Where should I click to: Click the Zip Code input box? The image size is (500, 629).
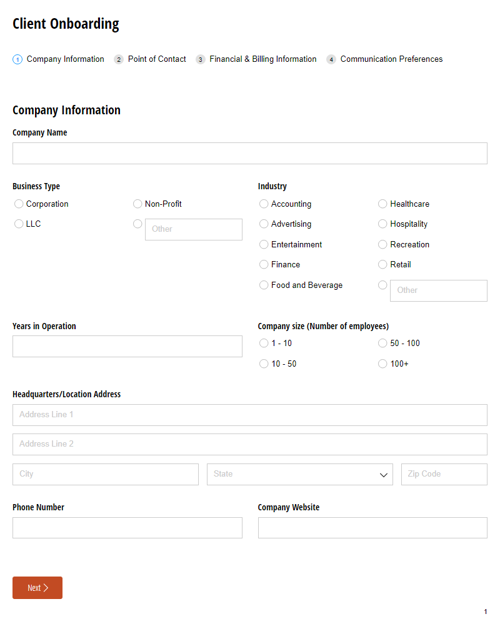coord(444,474)
